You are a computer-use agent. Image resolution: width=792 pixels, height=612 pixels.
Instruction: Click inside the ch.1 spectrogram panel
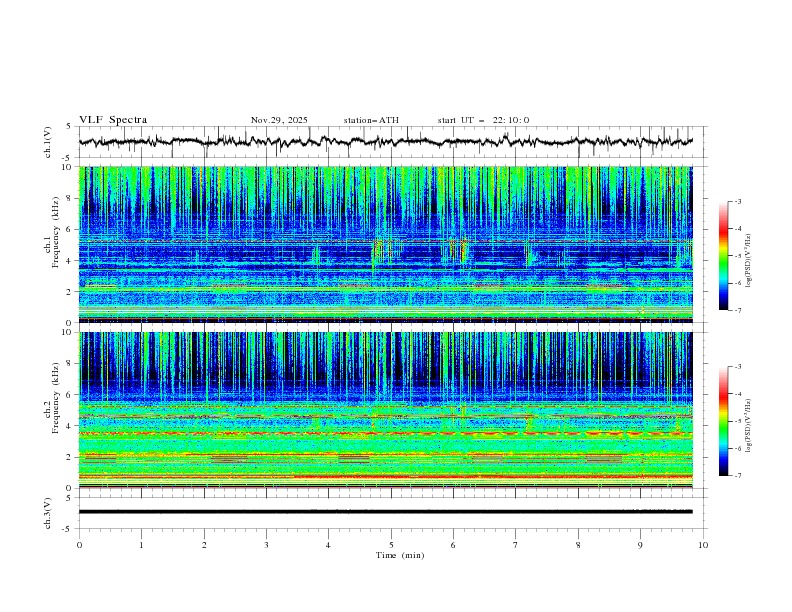coord(386,244)
